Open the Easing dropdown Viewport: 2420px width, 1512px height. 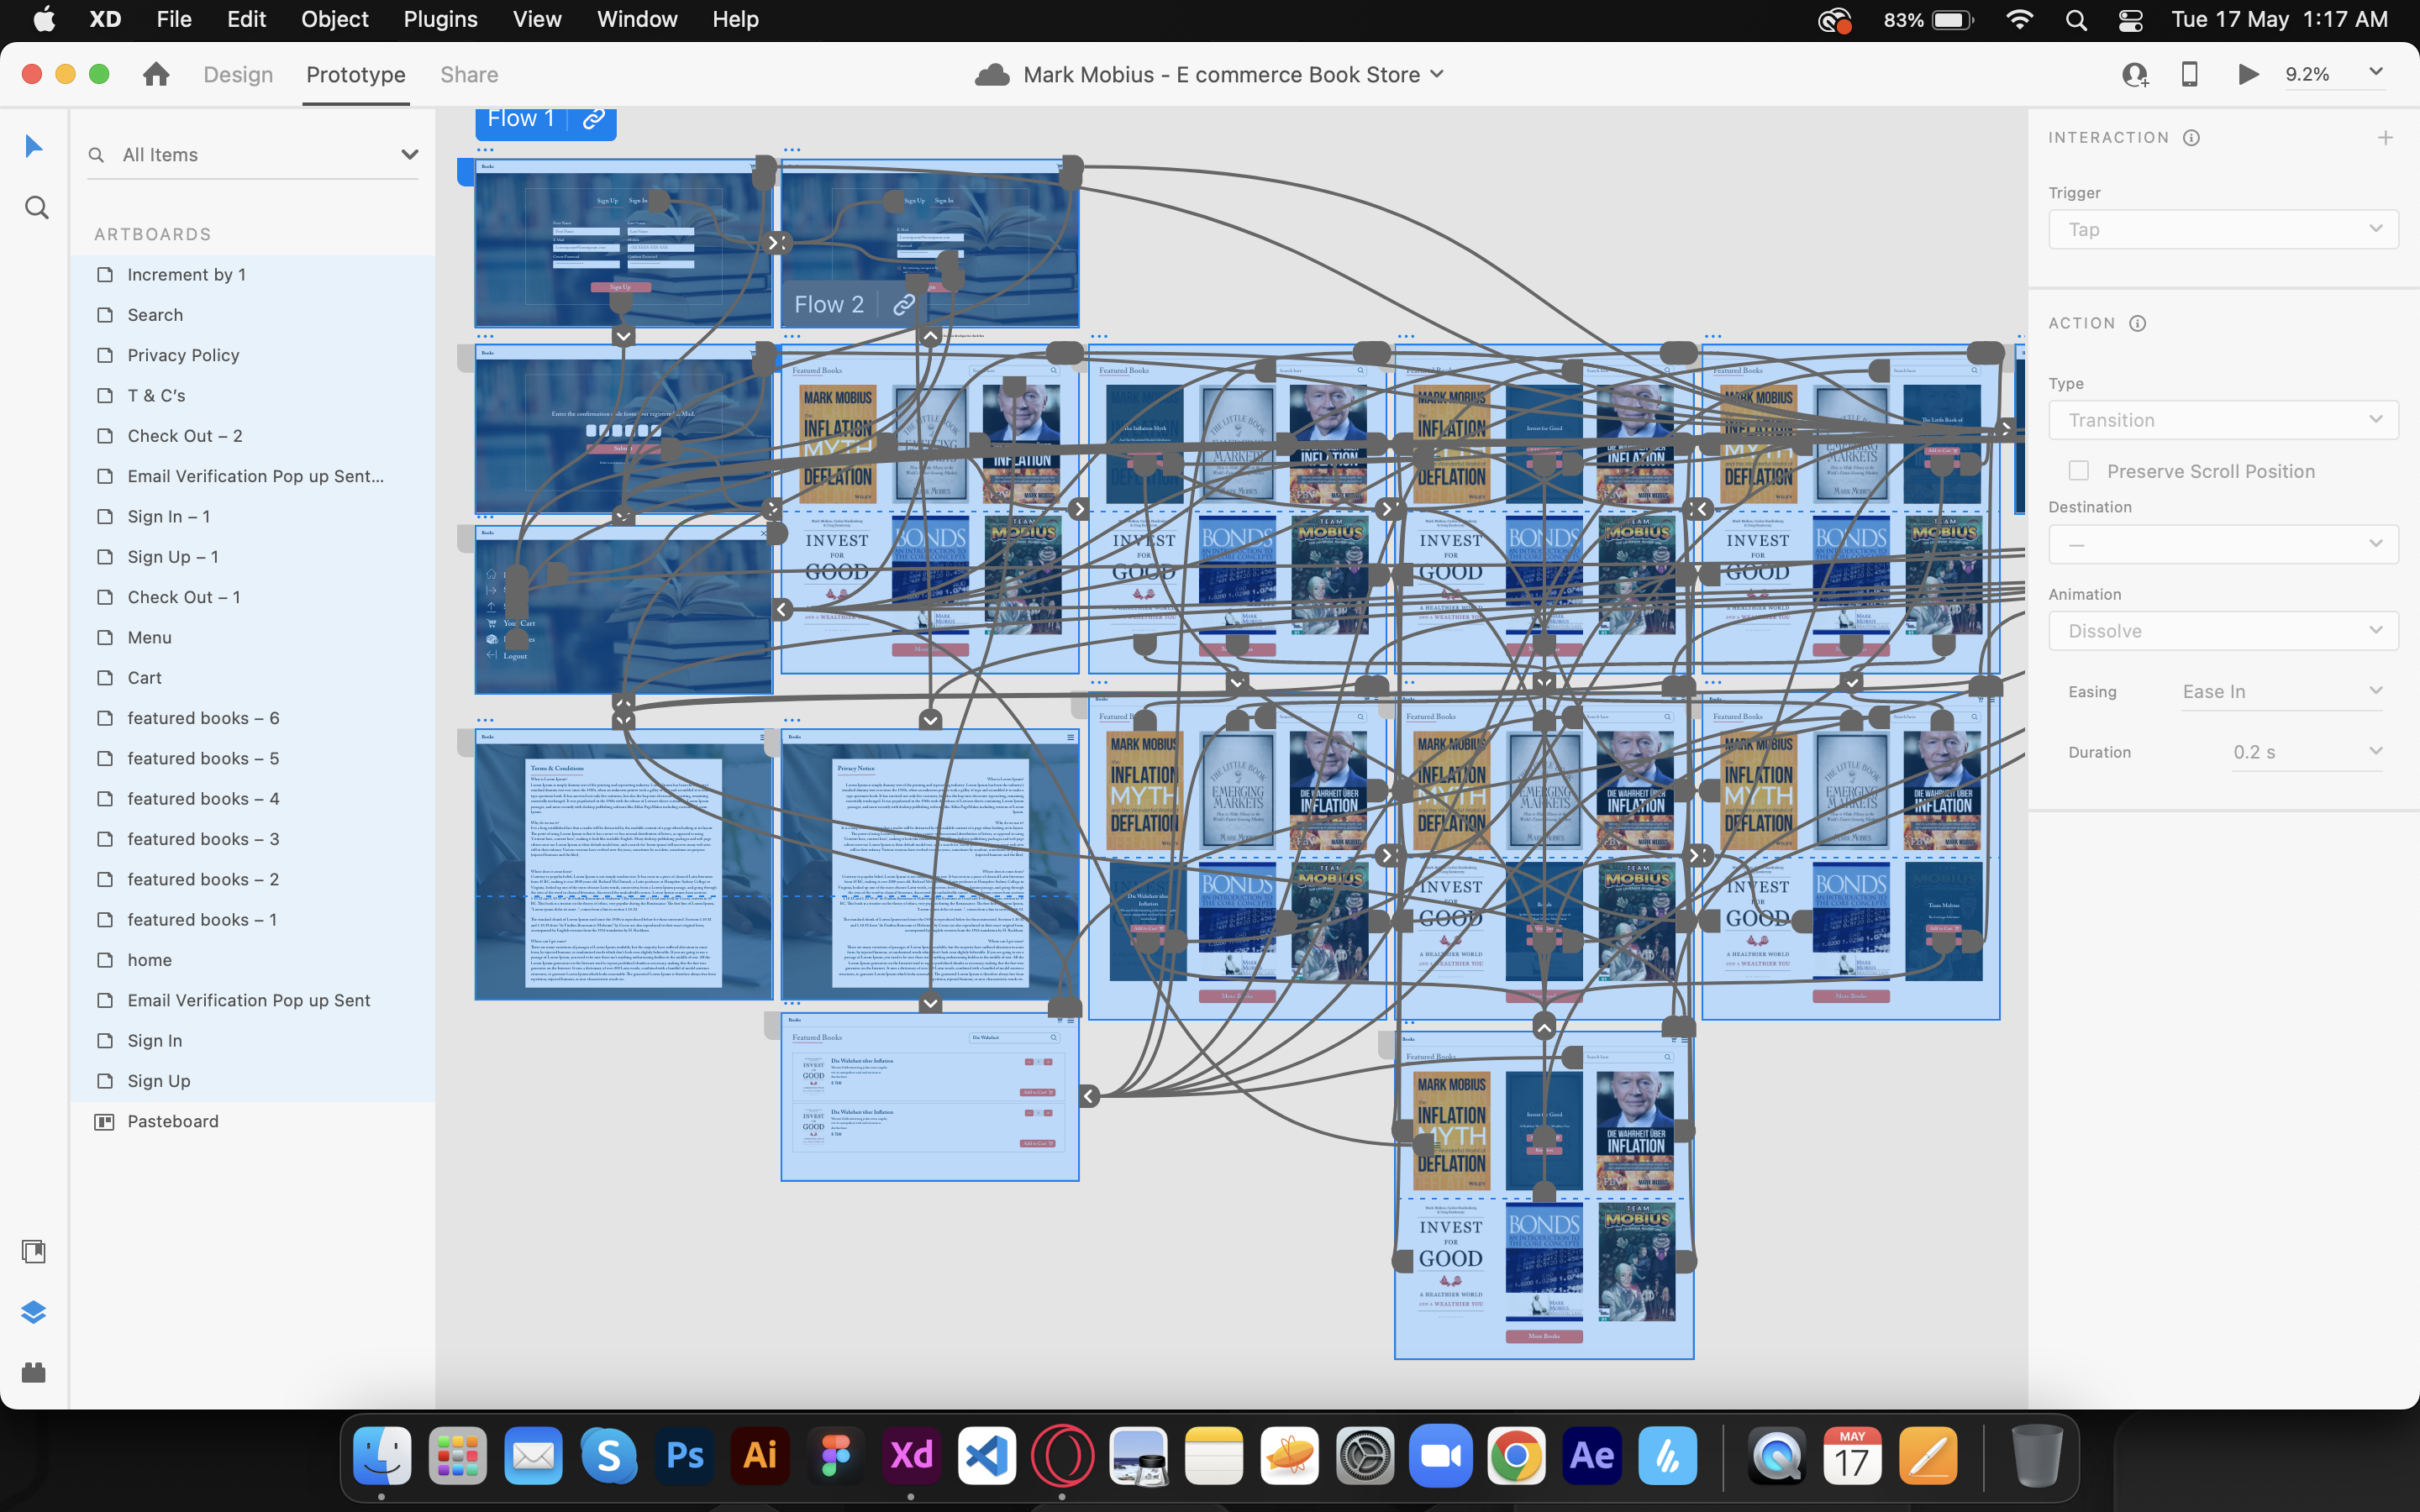click(2282, 692)
